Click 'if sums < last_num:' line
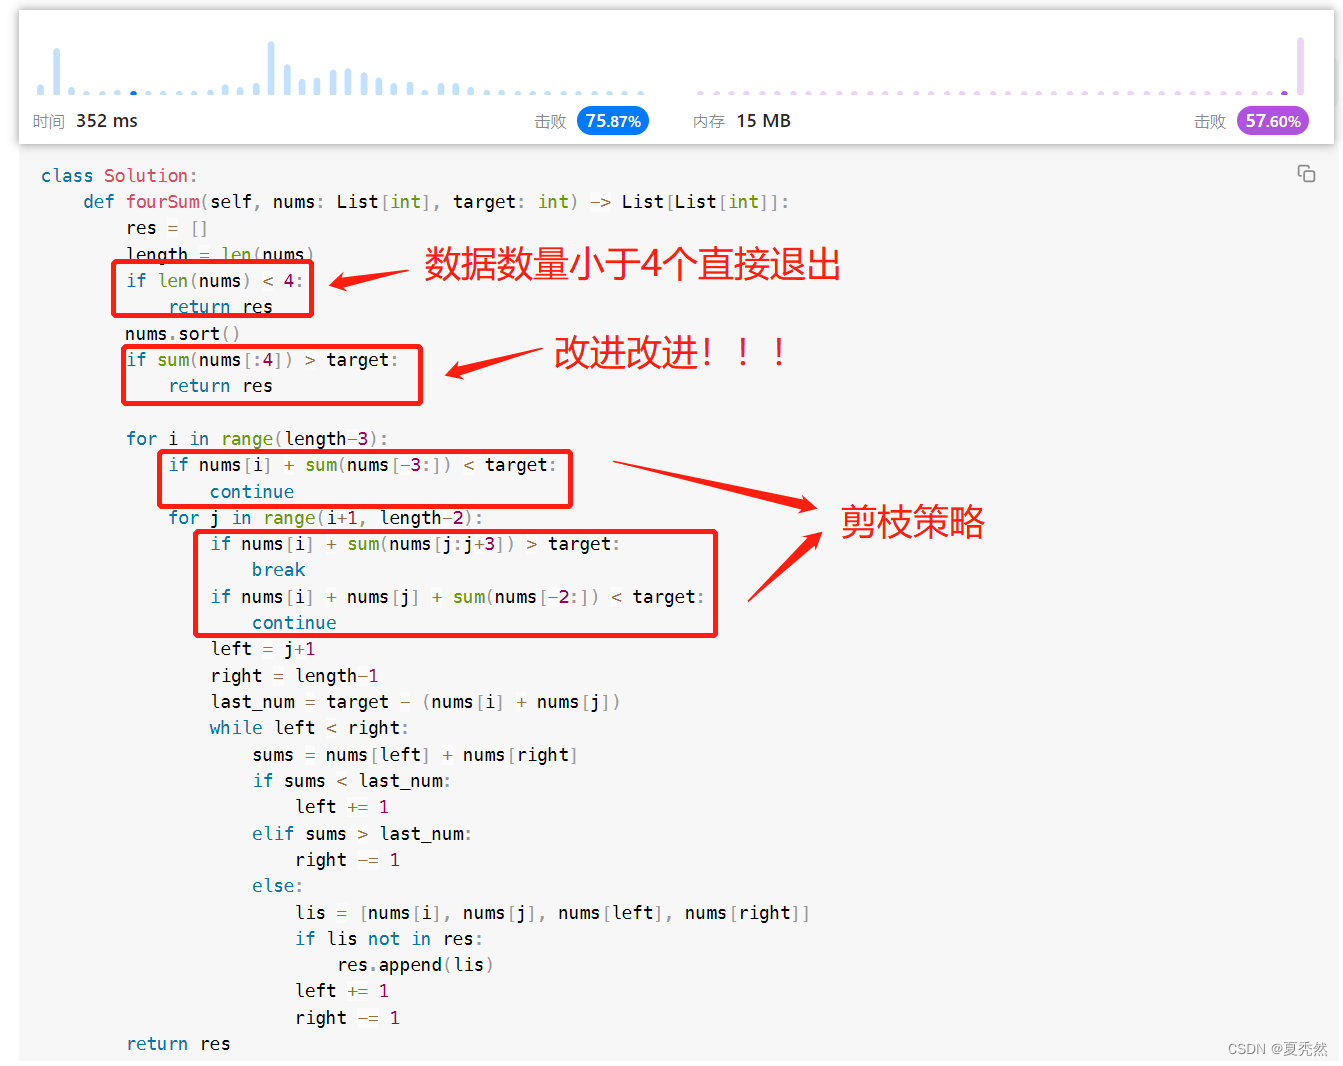This screenshot has width=1343, height=1066. coord(352,781)
